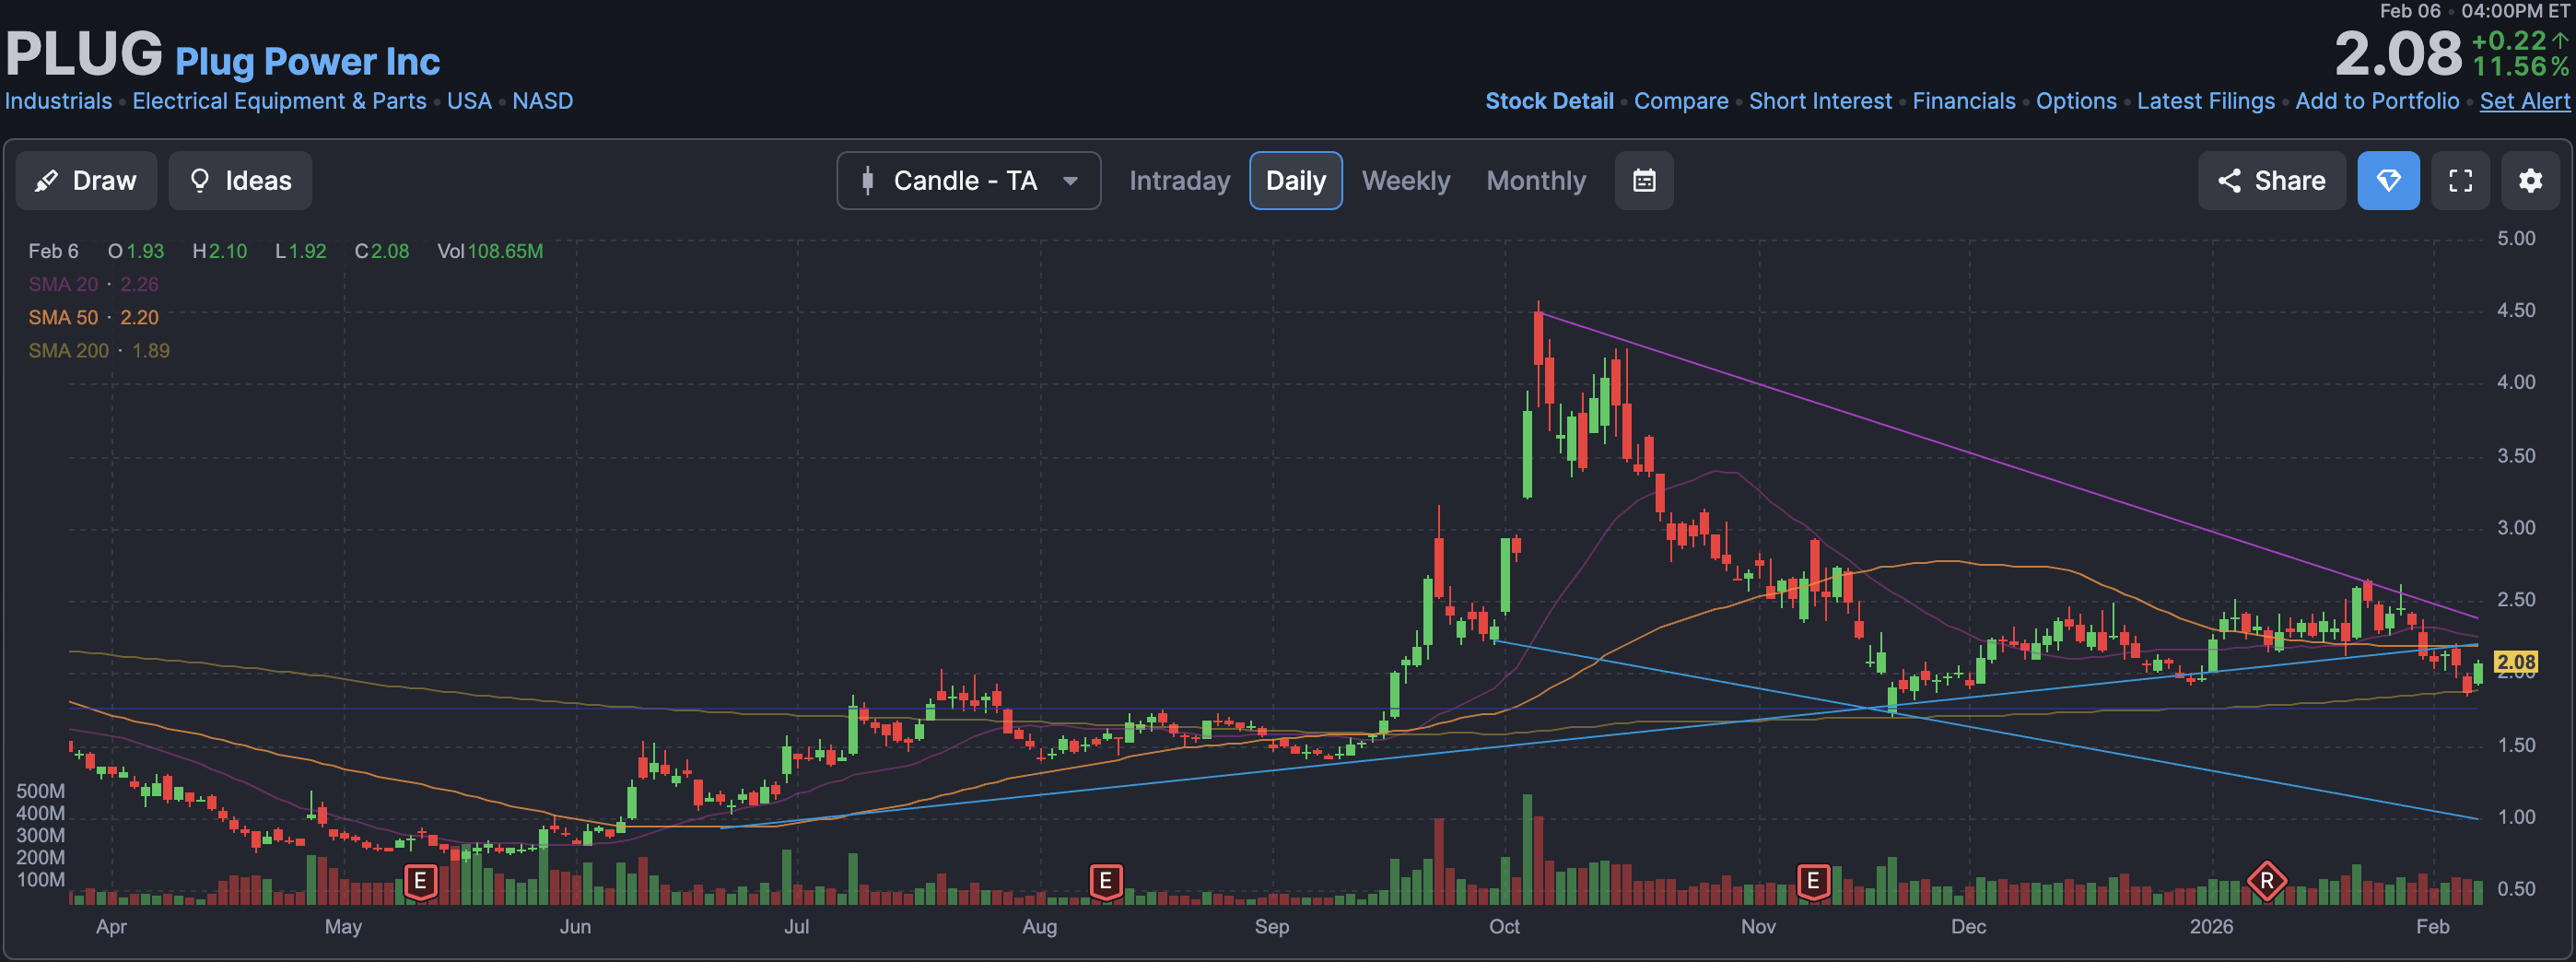The height and width of the screenshot is (962, 2576).
Task: Click the Feb 6 date in the OHLC readout
Action: pos(53,252)
